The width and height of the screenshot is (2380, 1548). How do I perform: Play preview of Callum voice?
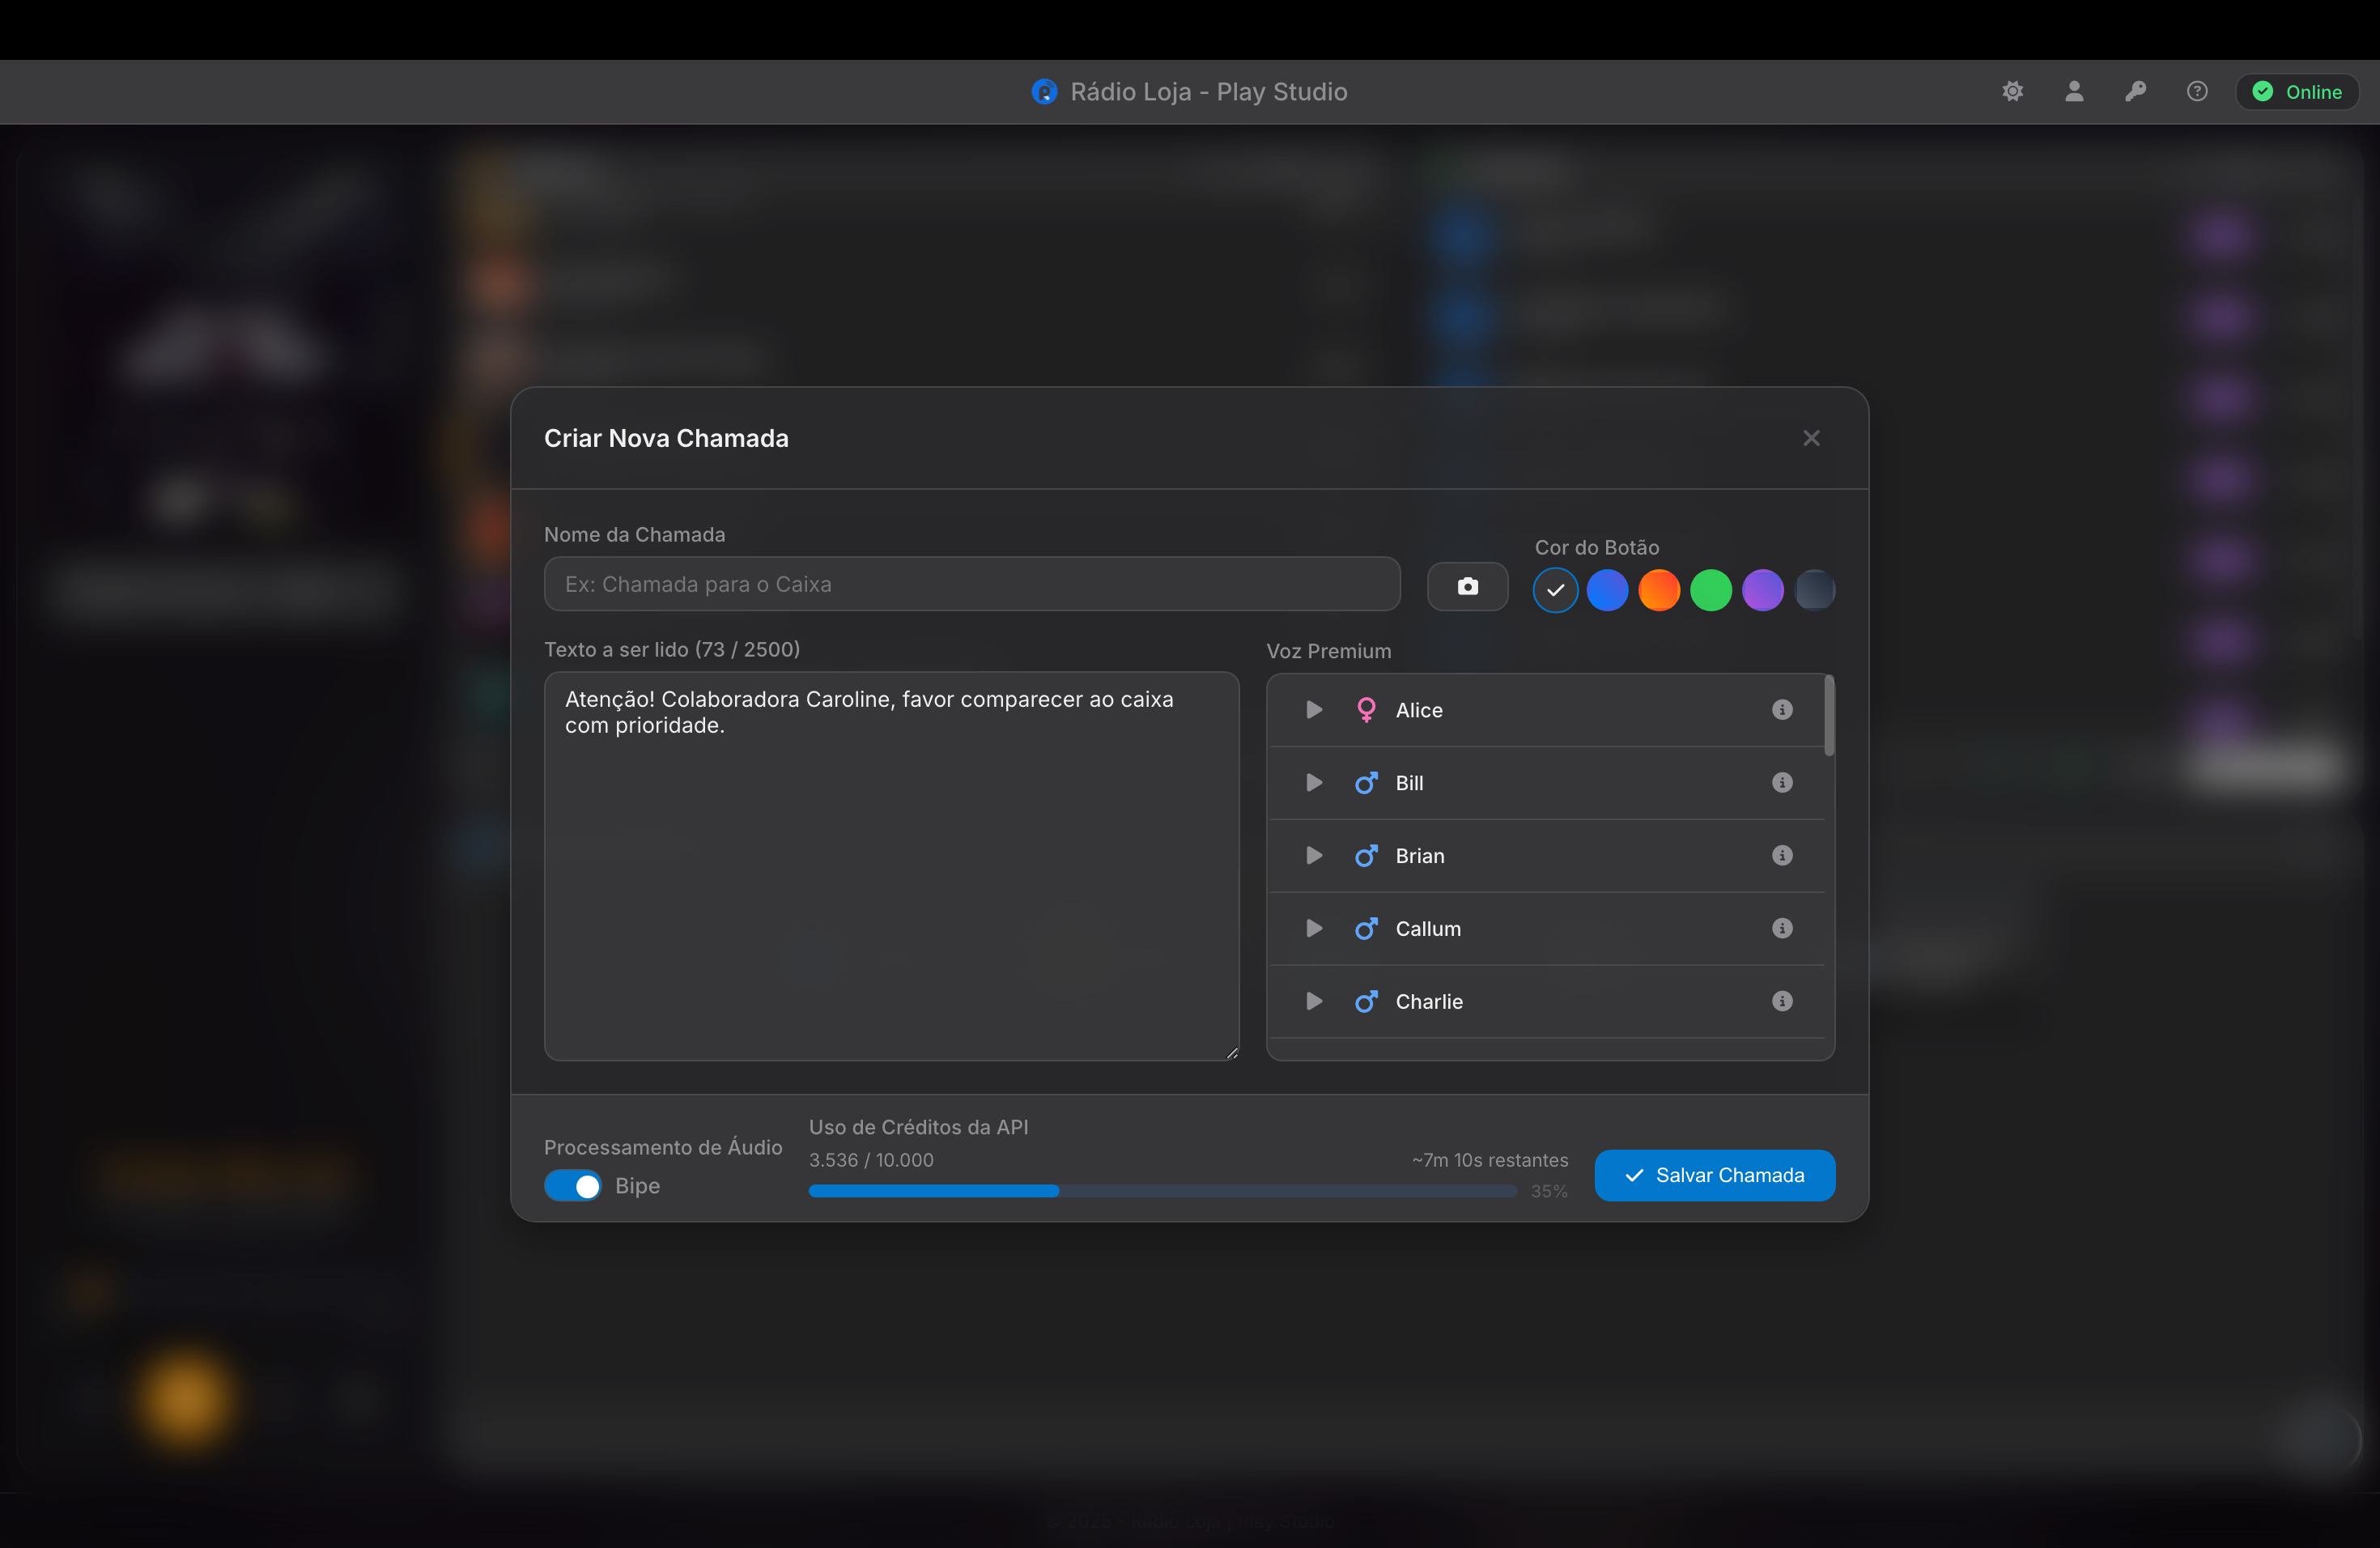[x=1314, y=929]
